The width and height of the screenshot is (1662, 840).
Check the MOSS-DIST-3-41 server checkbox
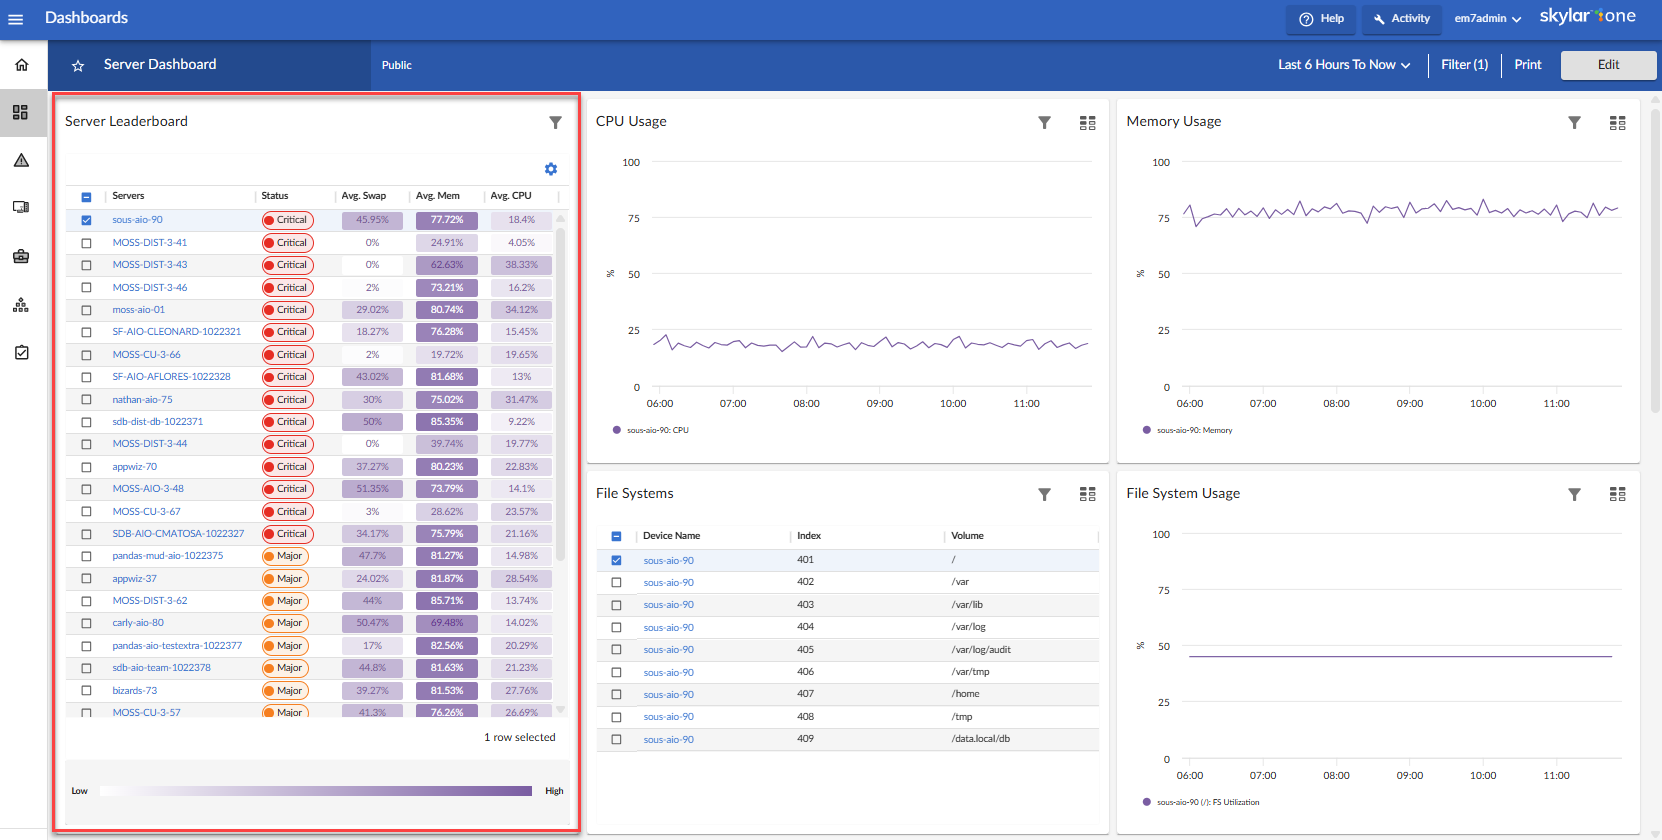[x=86, y=243]
